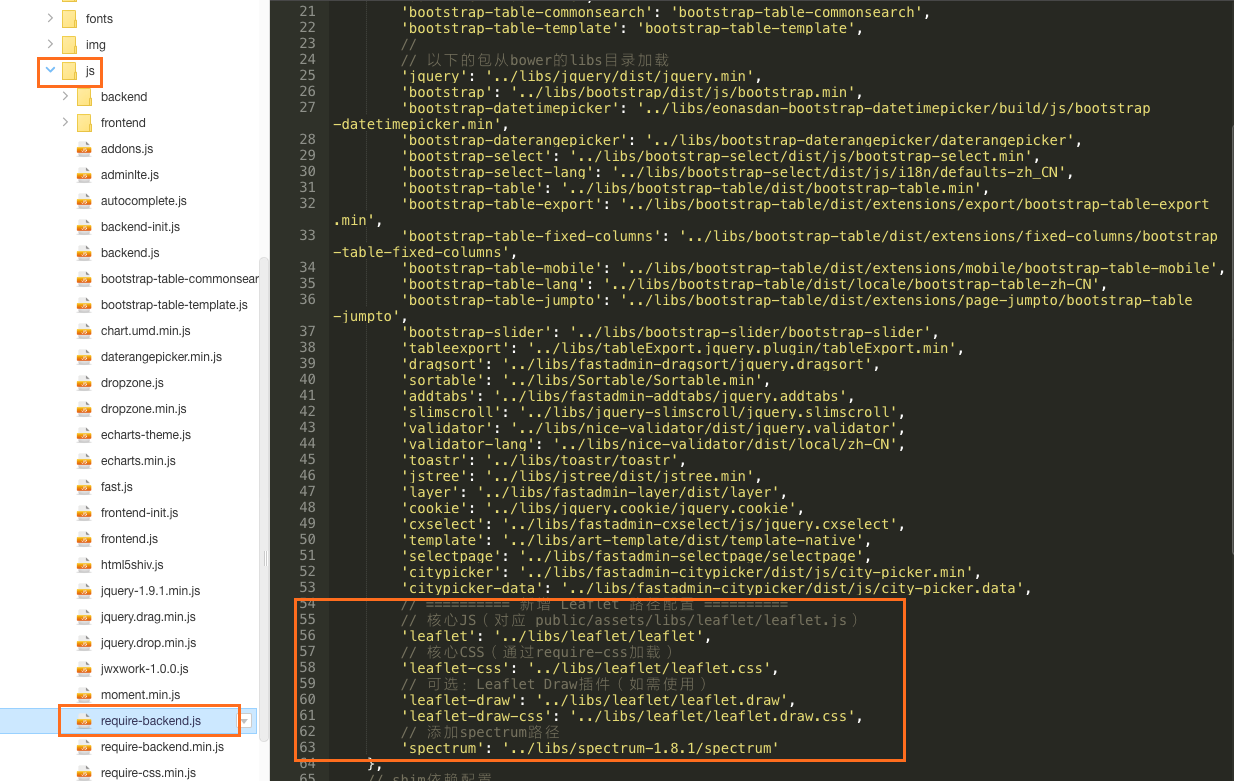Screen dimensions: 1234x781
Task: Expand the backend folder chevron
Action: [x=65, y=96]
